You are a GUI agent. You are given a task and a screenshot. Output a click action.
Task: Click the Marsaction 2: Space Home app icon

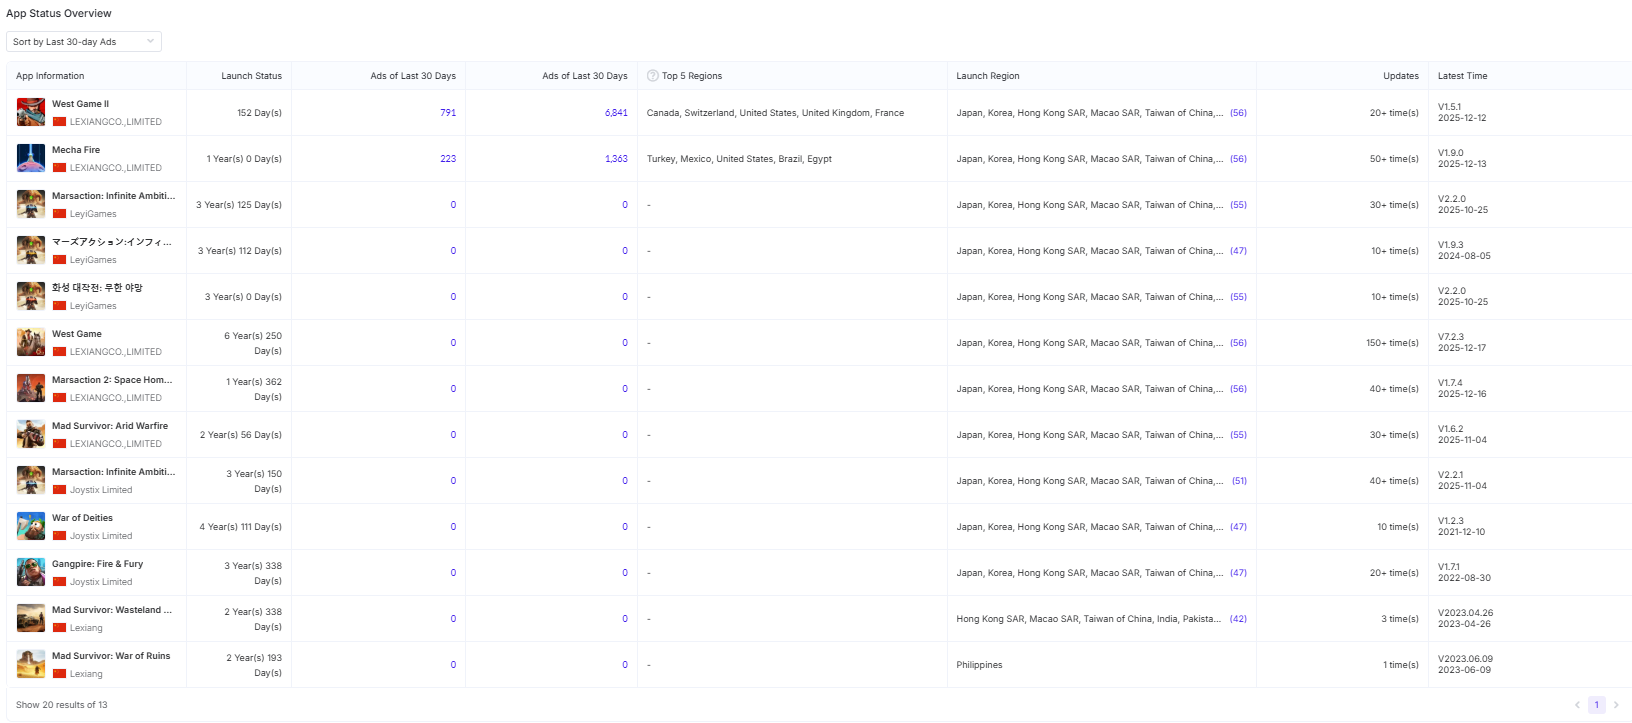coord(31,388)
